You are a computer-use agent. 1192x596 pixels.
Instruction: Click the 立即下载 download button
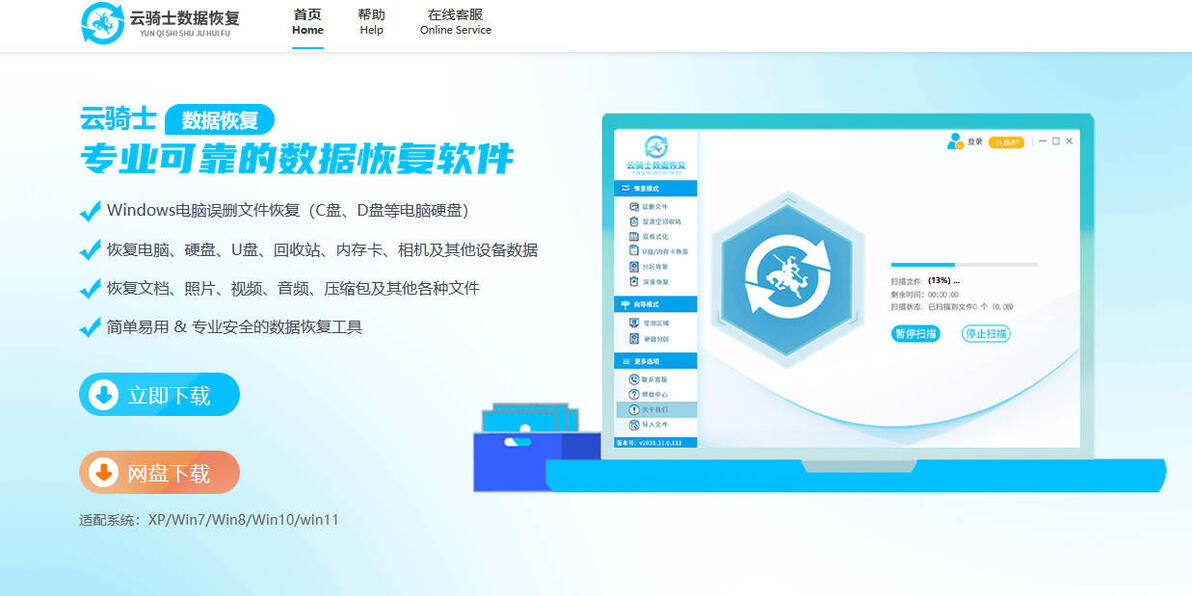click(159, 395)
